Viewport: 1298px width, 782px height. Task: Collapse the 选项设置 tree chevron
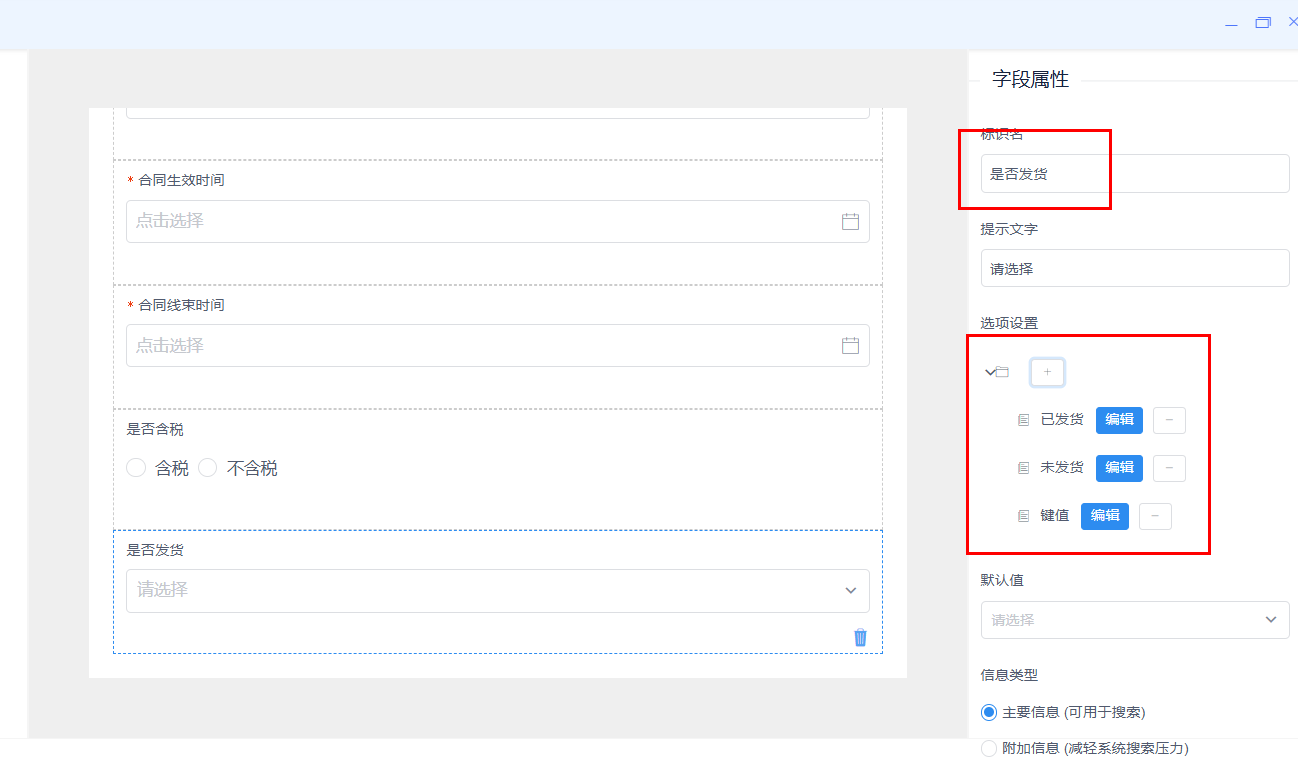point(990,372)
